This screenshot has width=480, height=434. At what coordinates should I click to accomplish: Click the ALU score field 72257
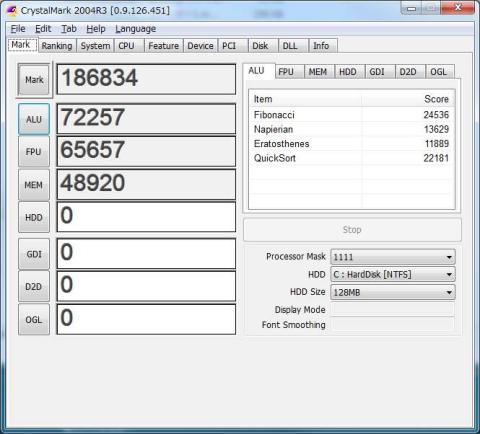coord(146,119)
